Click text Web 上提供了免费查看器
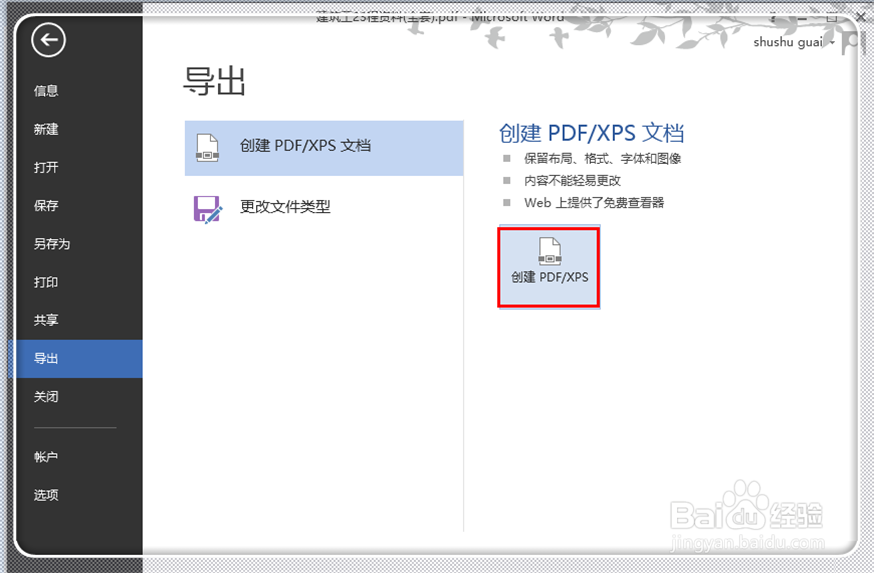Screen dimensions: 874x573 click(x=594, y=203)
